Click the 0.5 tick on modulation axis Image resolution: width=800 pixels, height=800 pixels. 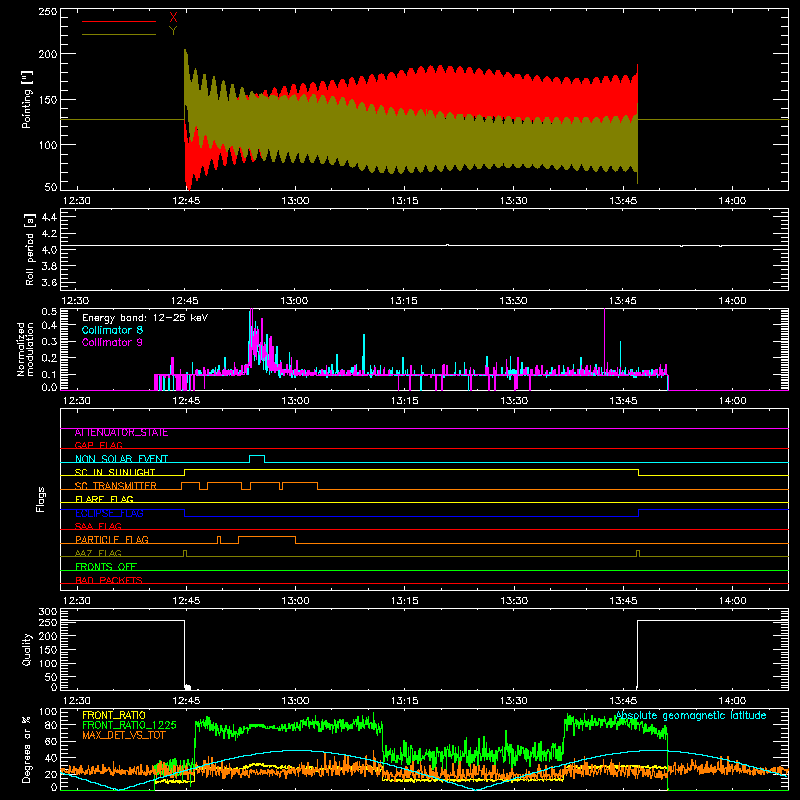point(49,311)
